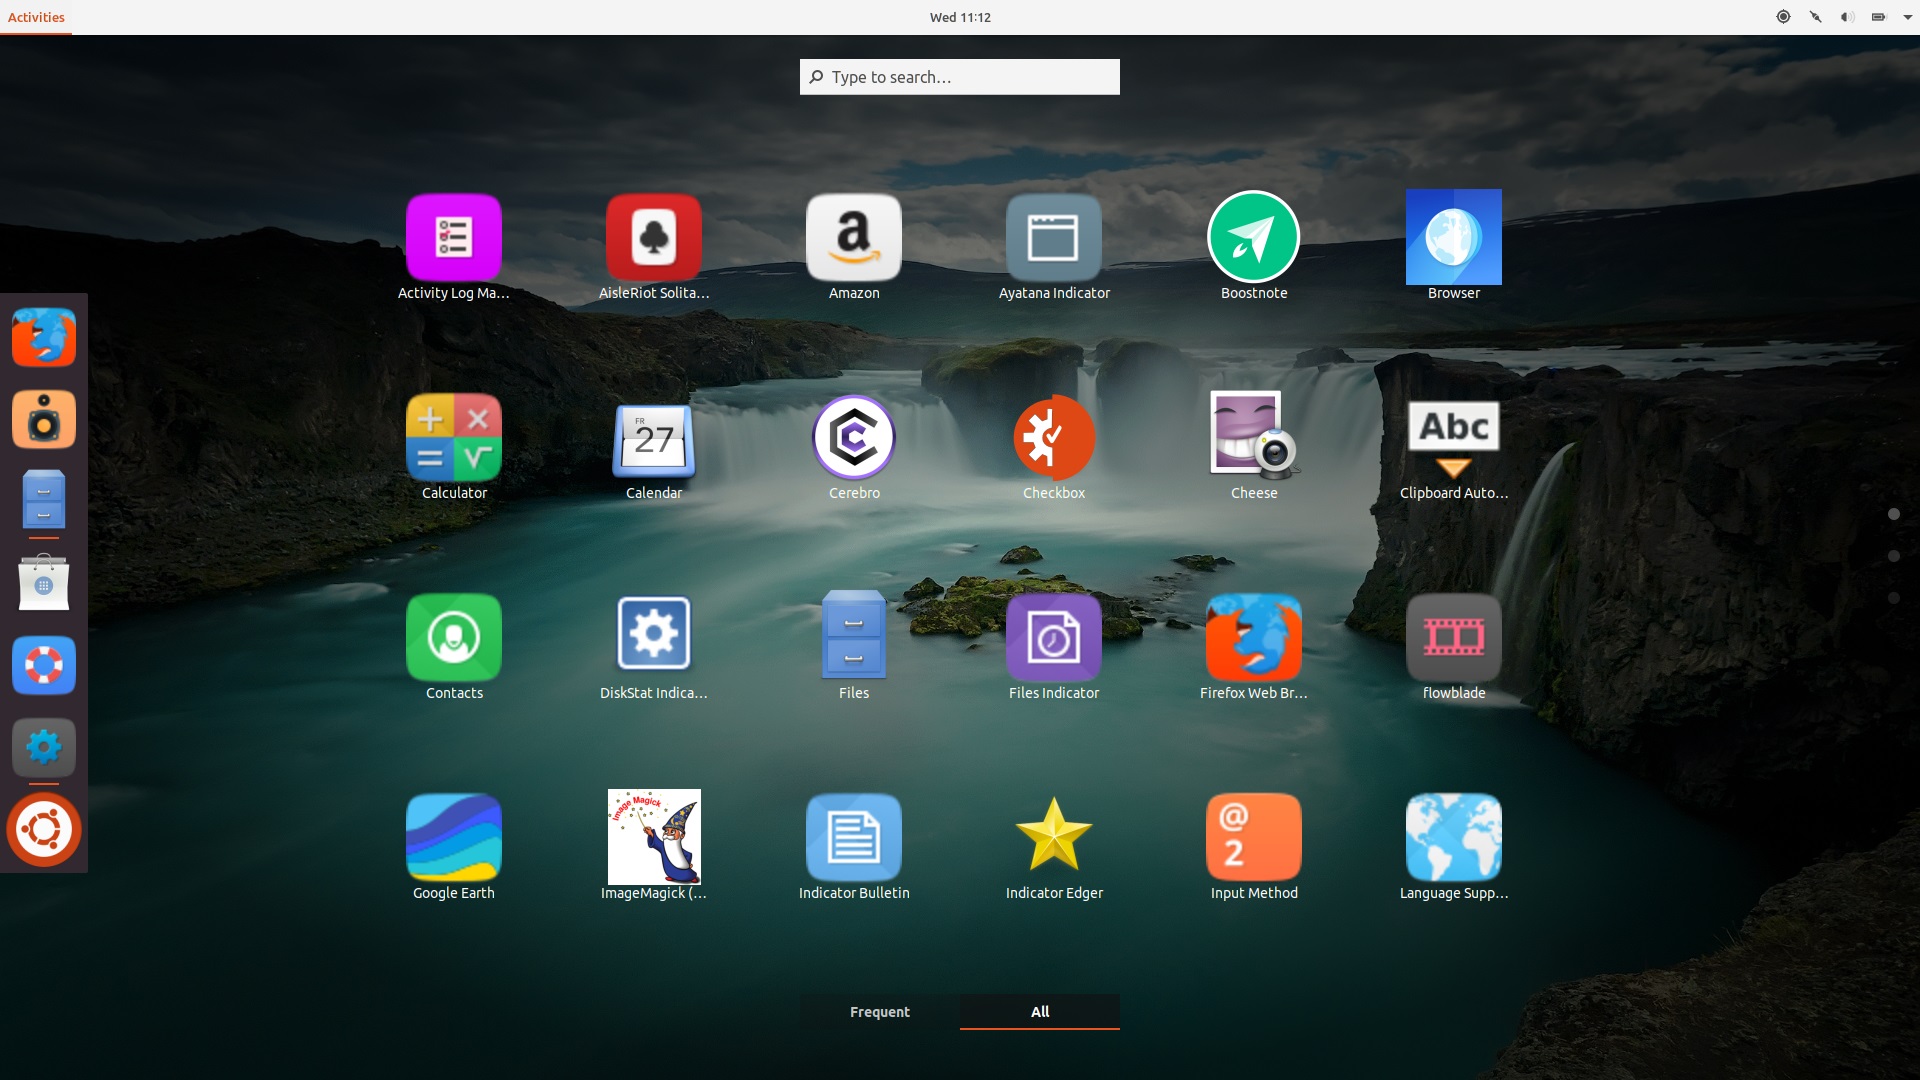
Task: Click the Type to search field
Action: pos(960,77)
